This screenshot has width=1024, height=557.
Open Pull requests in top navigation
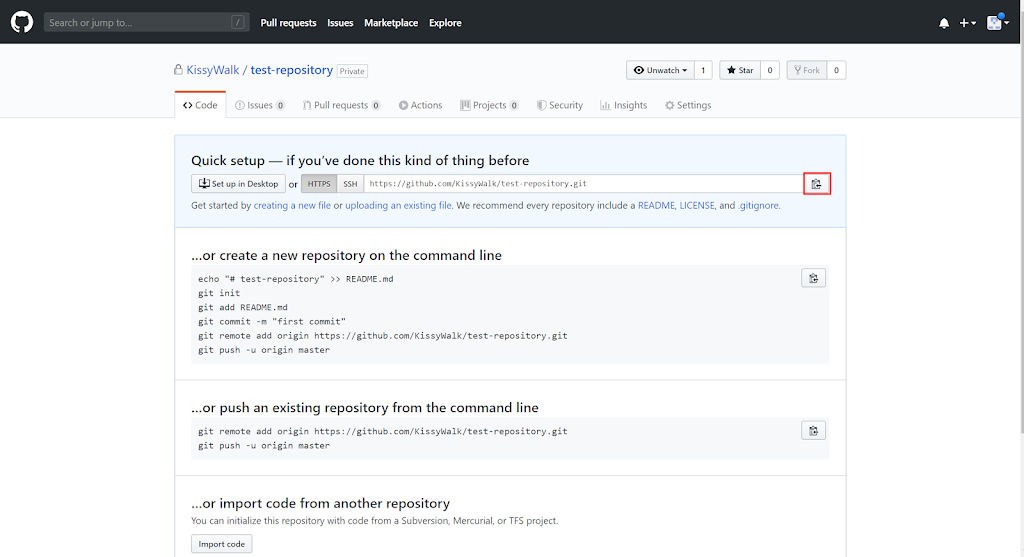[x=288, y=23]
